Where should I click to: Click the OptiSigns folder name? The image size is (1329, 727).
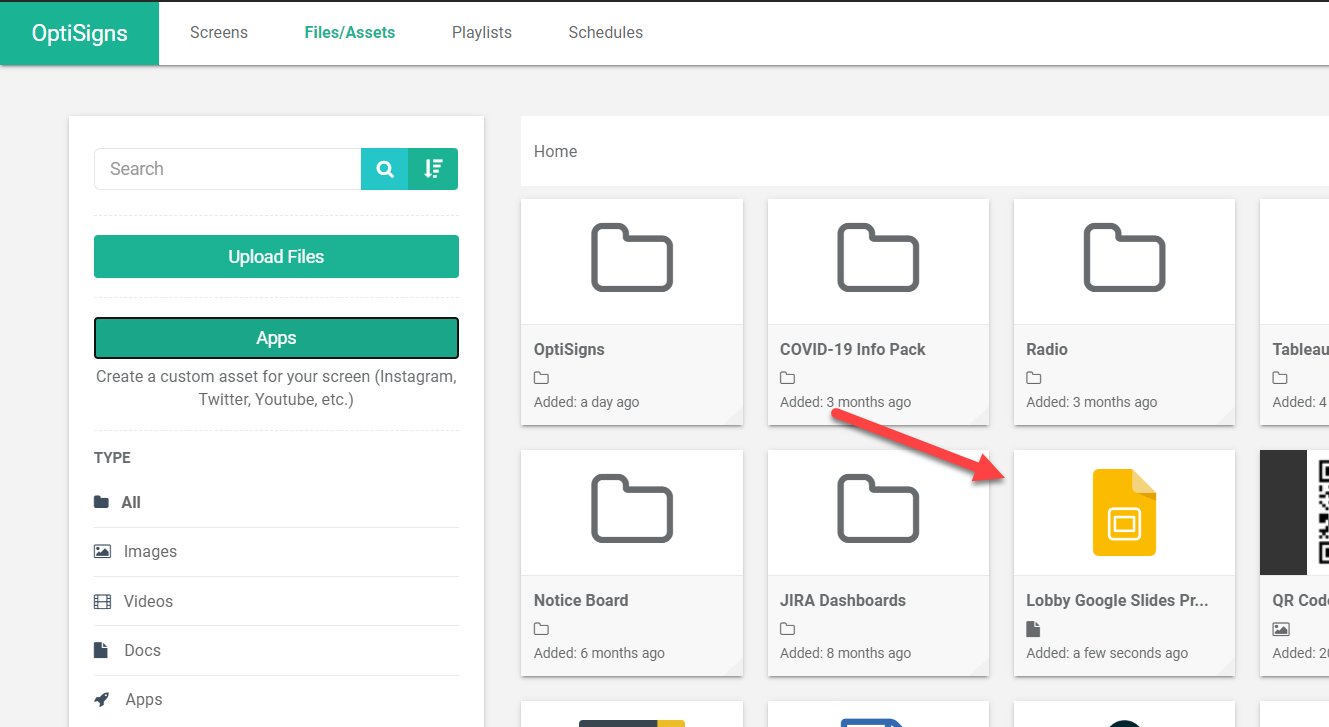(569, 349)
